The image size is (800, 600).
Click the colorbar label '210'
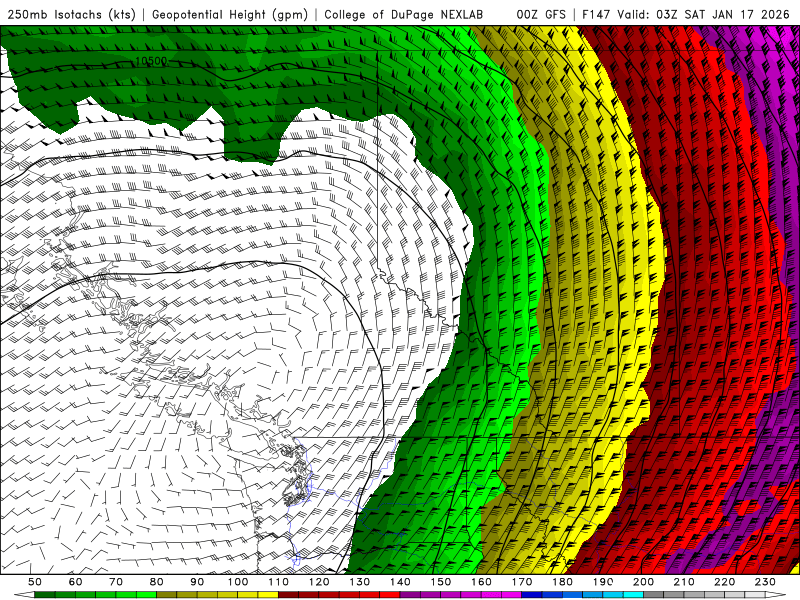(x=684, y=582)
